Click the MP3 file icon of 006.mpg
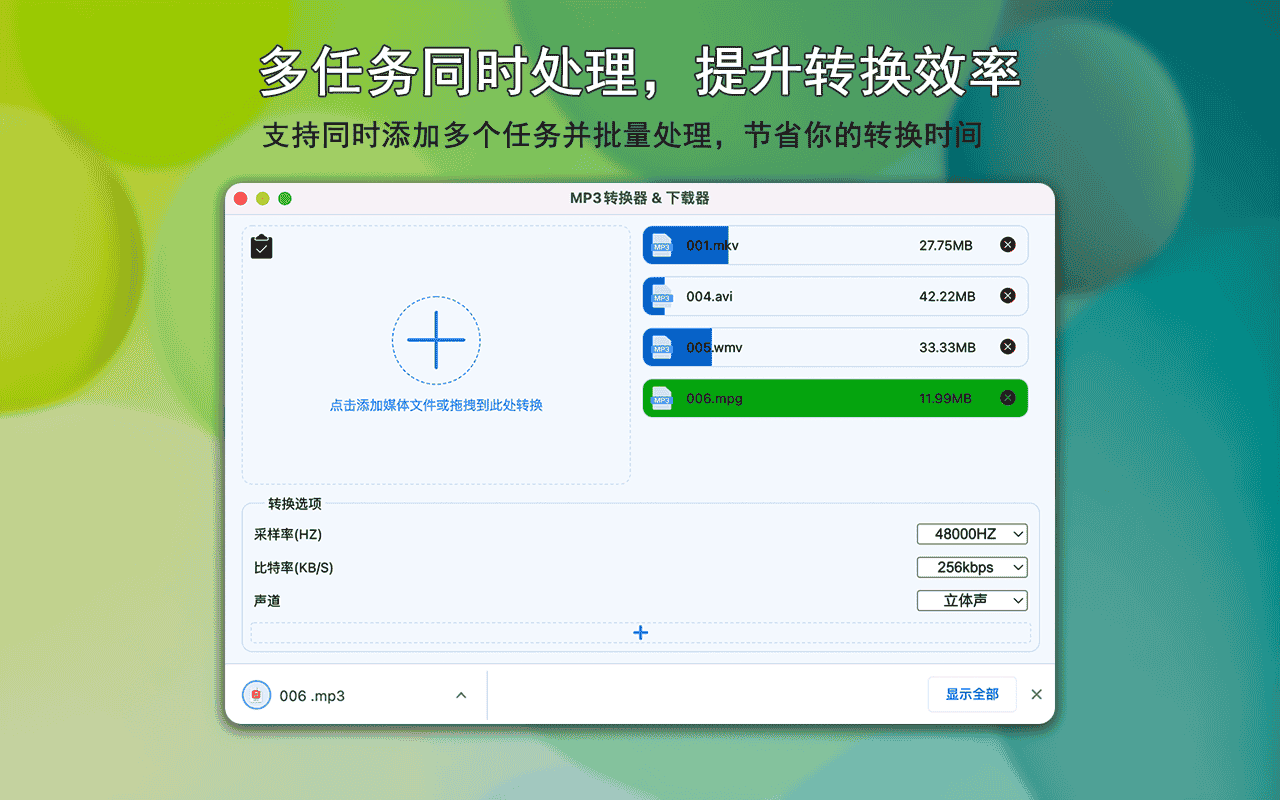The image size is (1280, 800). [x=662, y=397]
